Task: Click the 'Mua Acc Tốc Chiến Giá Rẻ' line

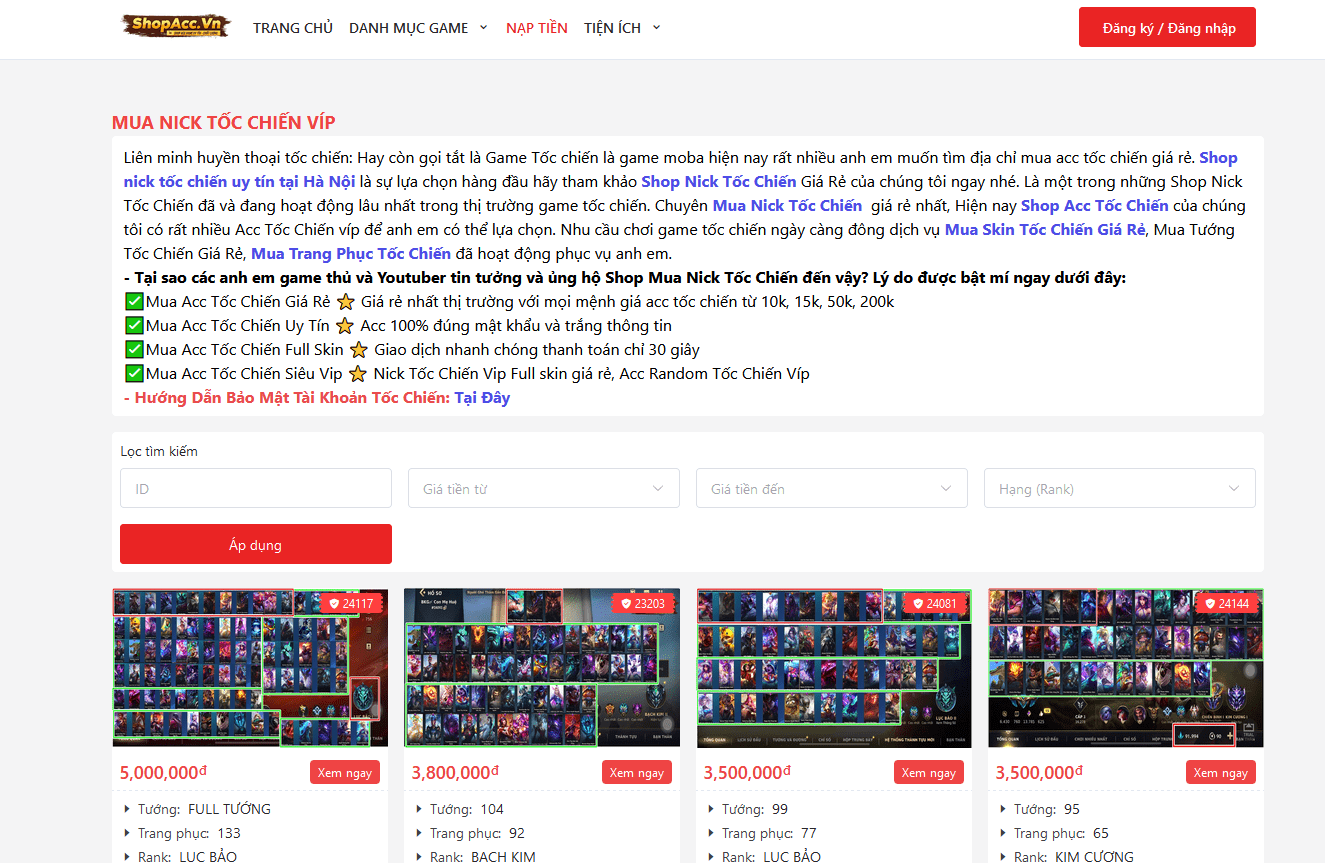Action: coord(509,302)
